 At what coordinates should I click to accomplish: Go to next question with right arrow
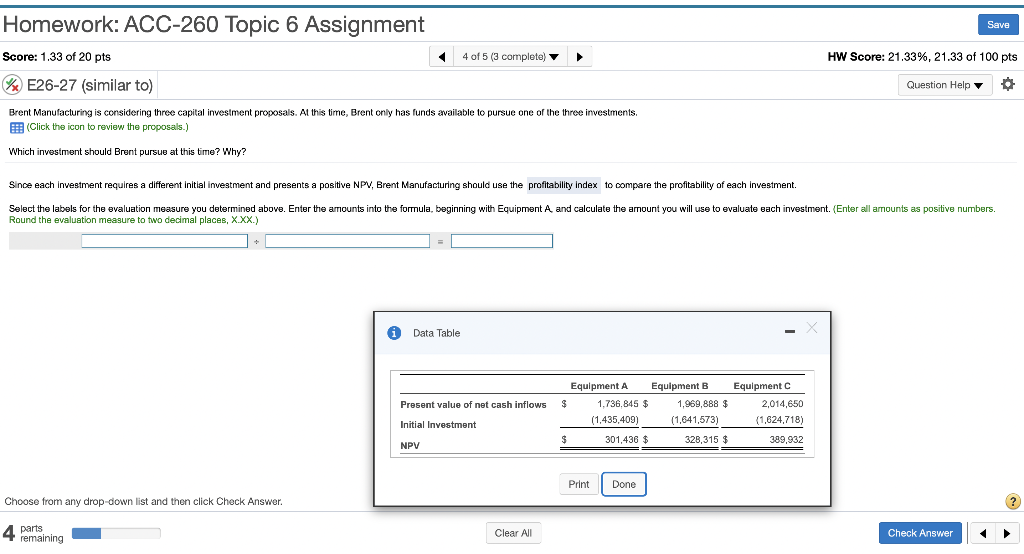[579, 57]
